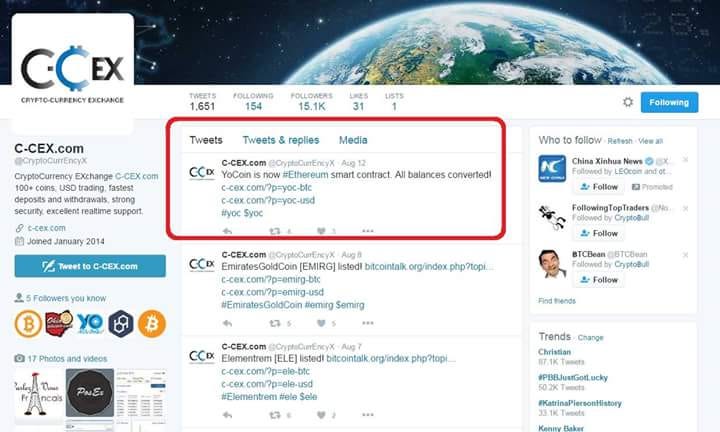The height and width of the screenshot is (432, 720).
Task: Open the orange-outlined Bitcoin follower avatar
Action: pyautogui.click(x=28, y=324)
